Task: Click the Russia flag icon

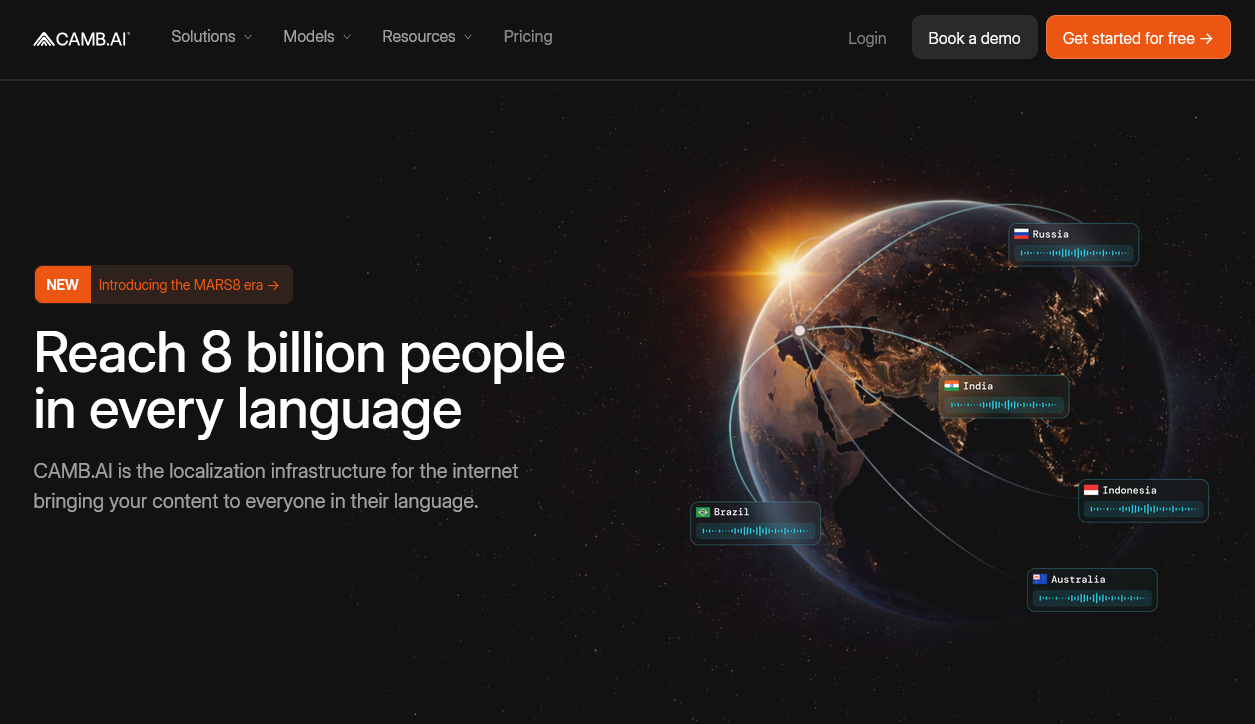Action: point(1021,234)
